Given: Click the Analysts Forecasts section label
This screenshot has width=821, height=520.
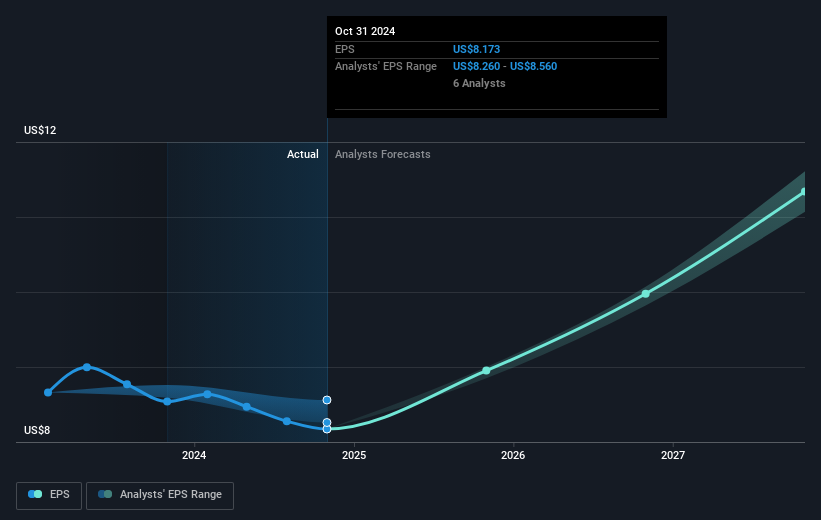Looking at the screenshot, I should point(383,154).
